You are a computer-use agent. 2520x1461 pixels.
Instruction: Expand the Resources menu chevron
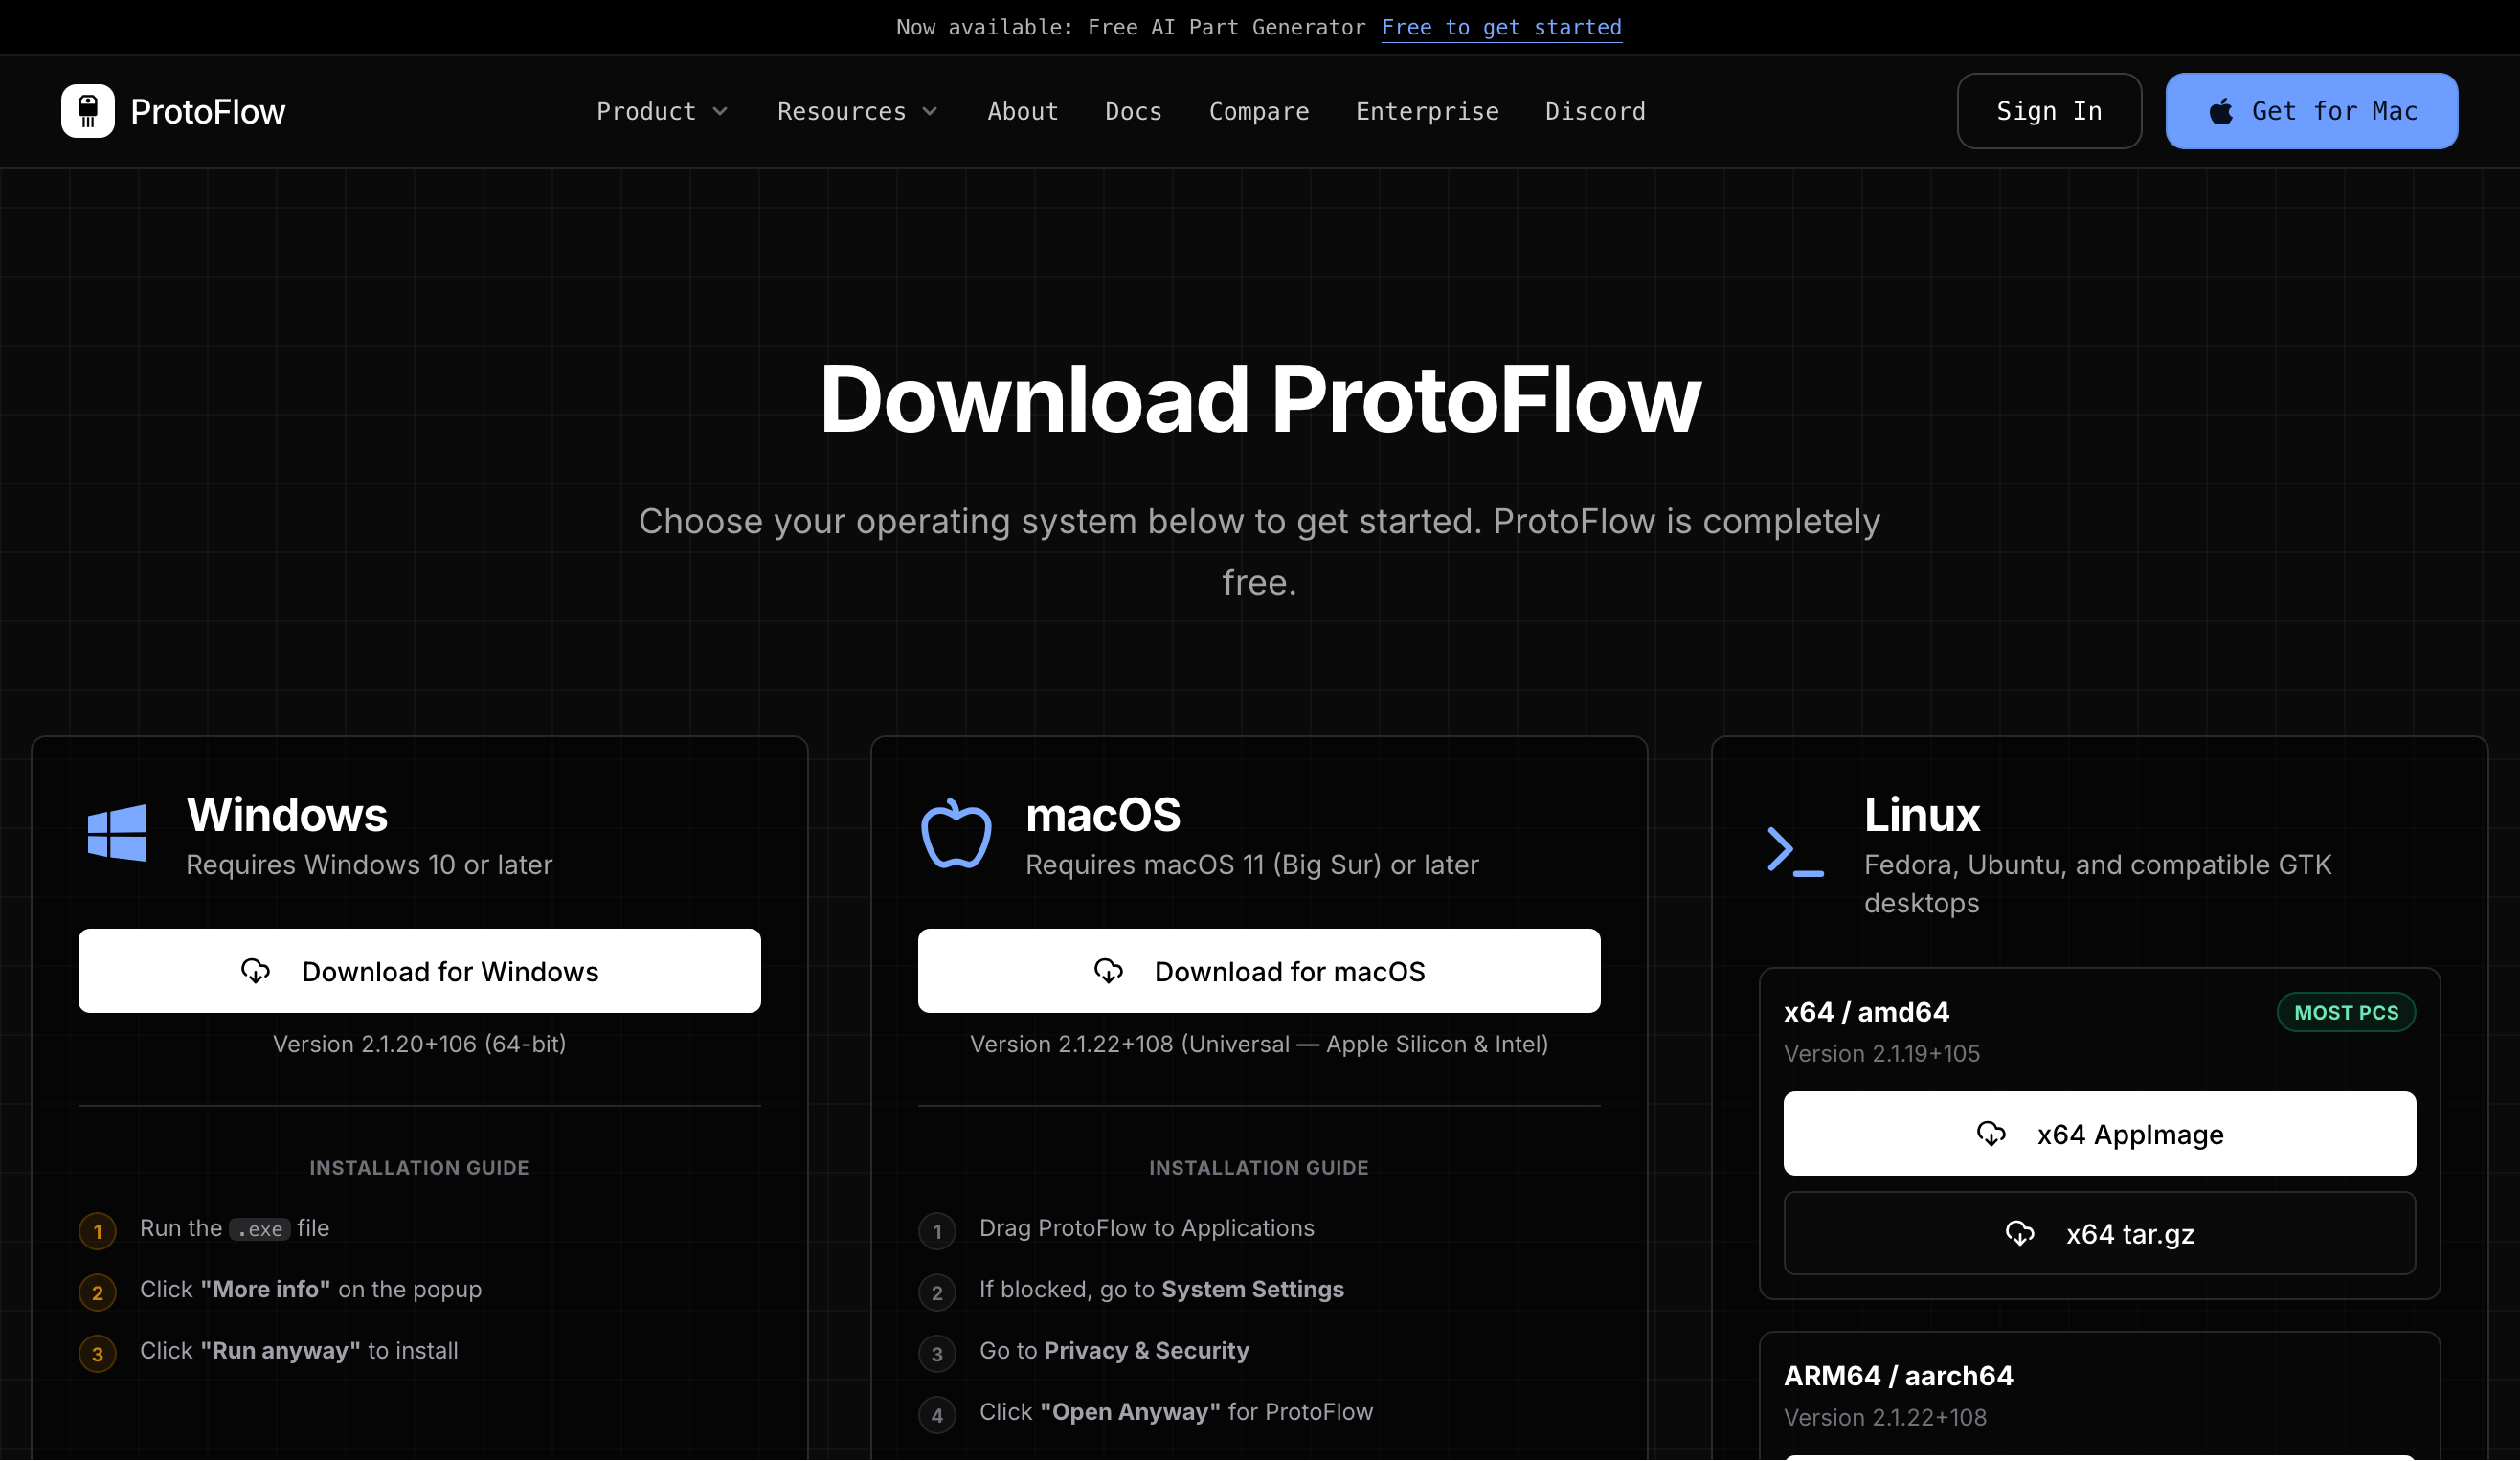pos(930,111)
